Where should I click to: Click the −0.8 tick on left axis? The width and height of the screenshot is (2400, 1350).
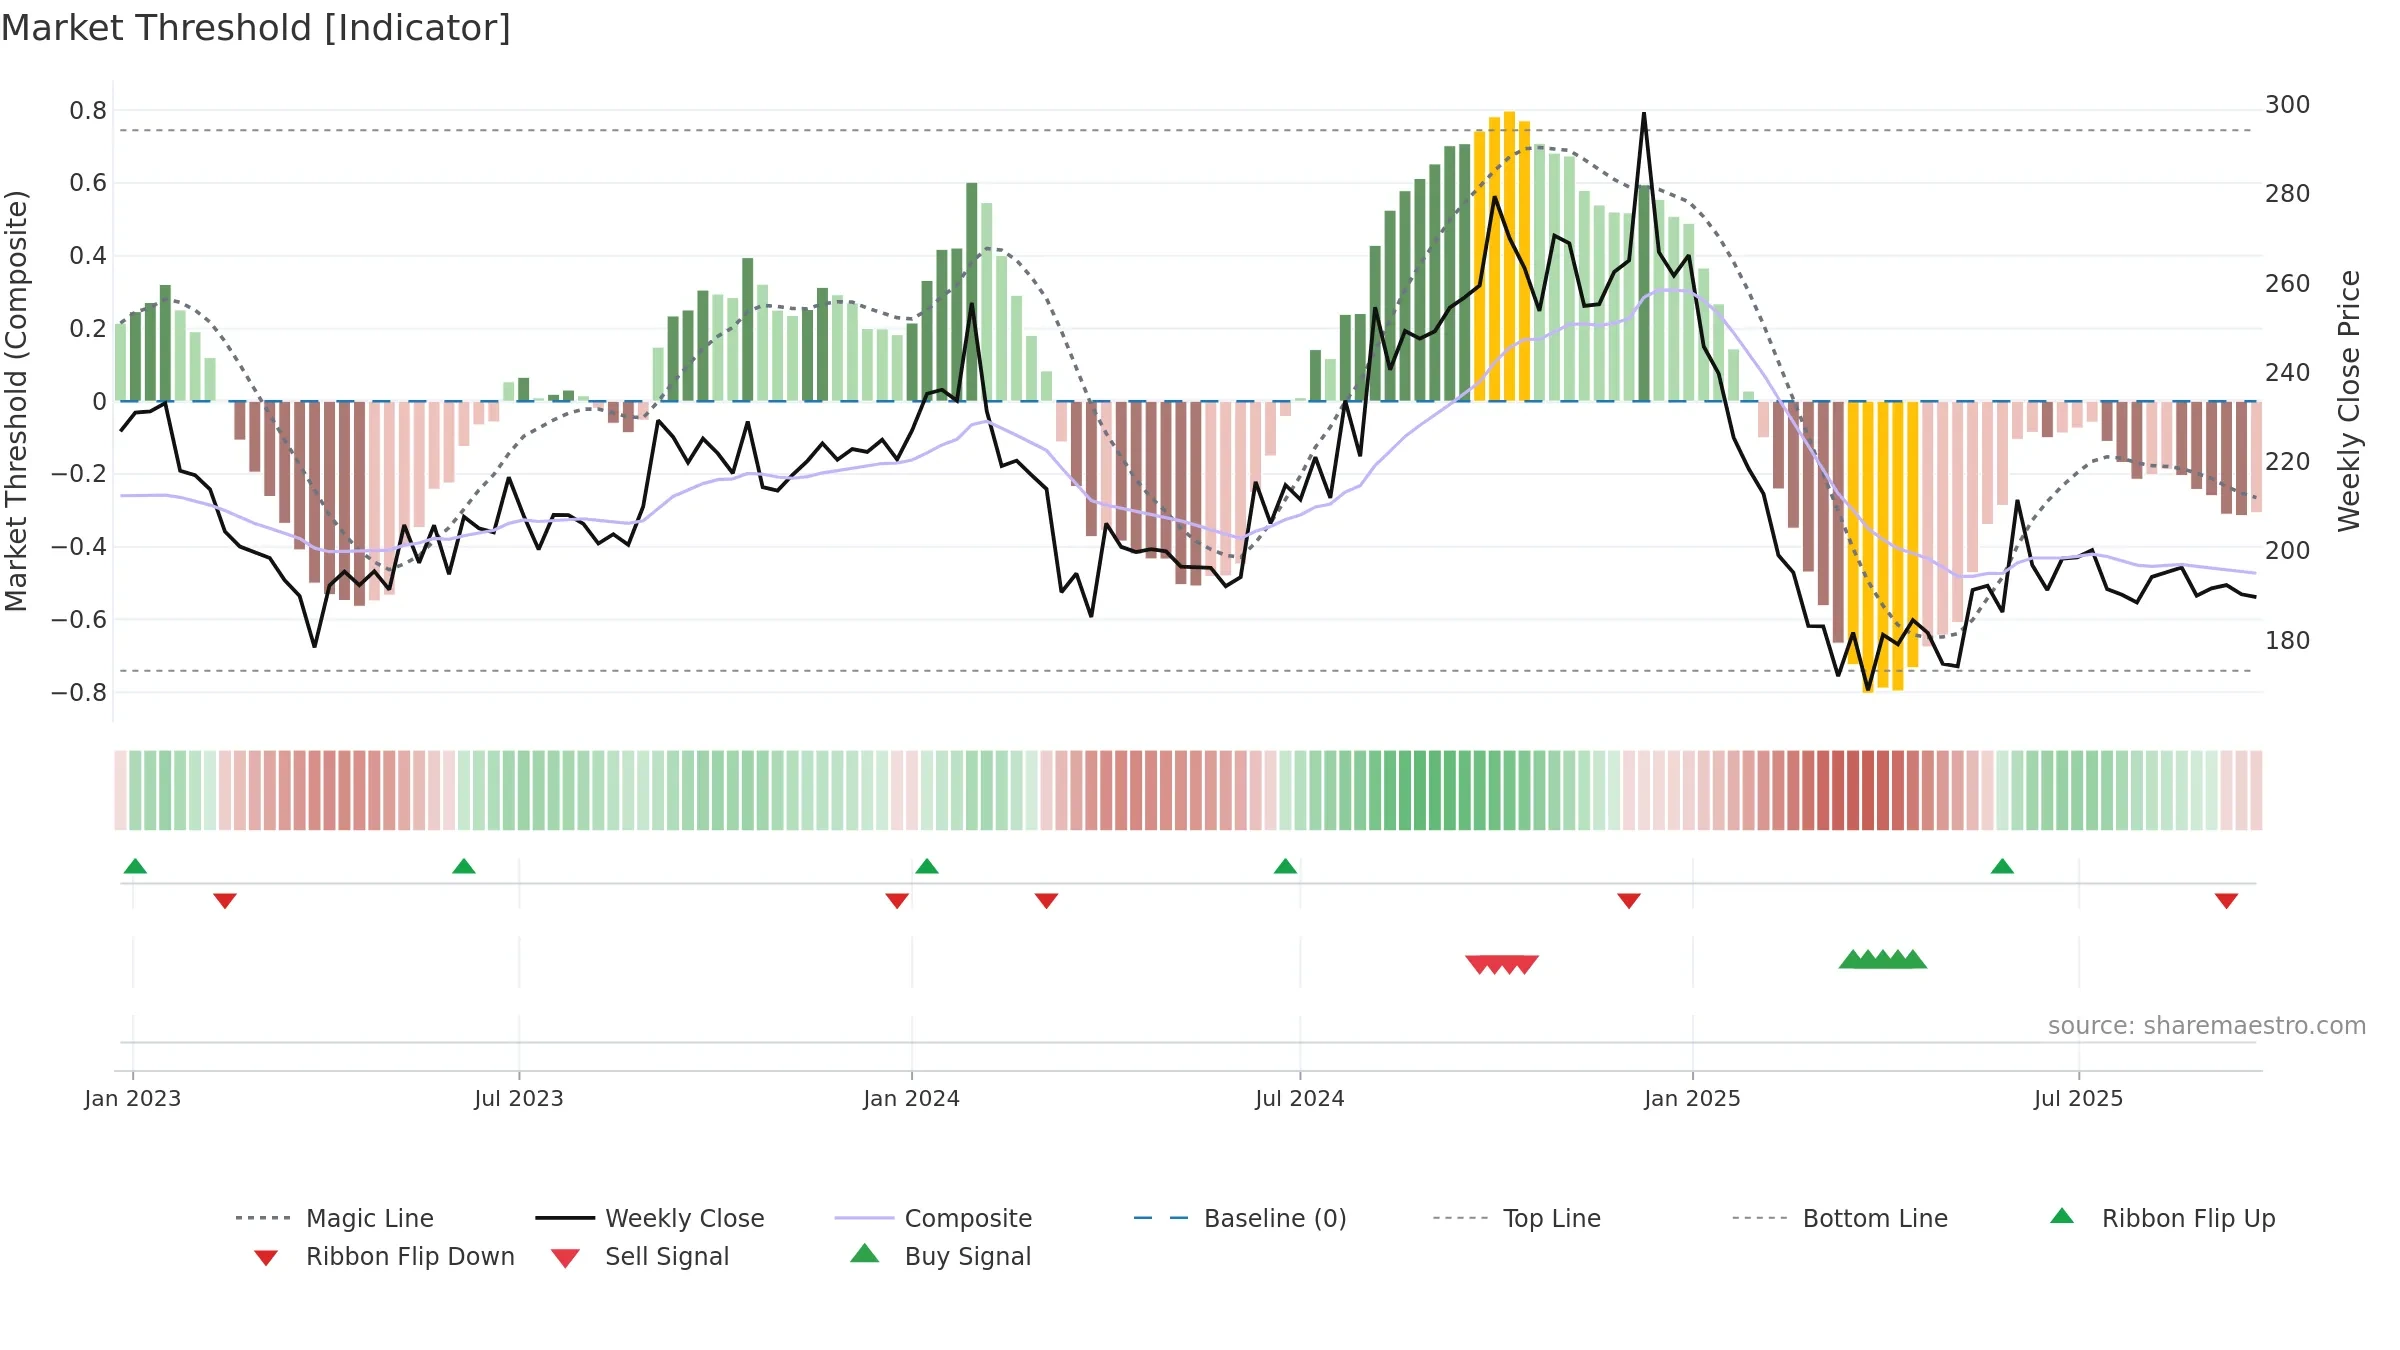(x=79, y=692)
